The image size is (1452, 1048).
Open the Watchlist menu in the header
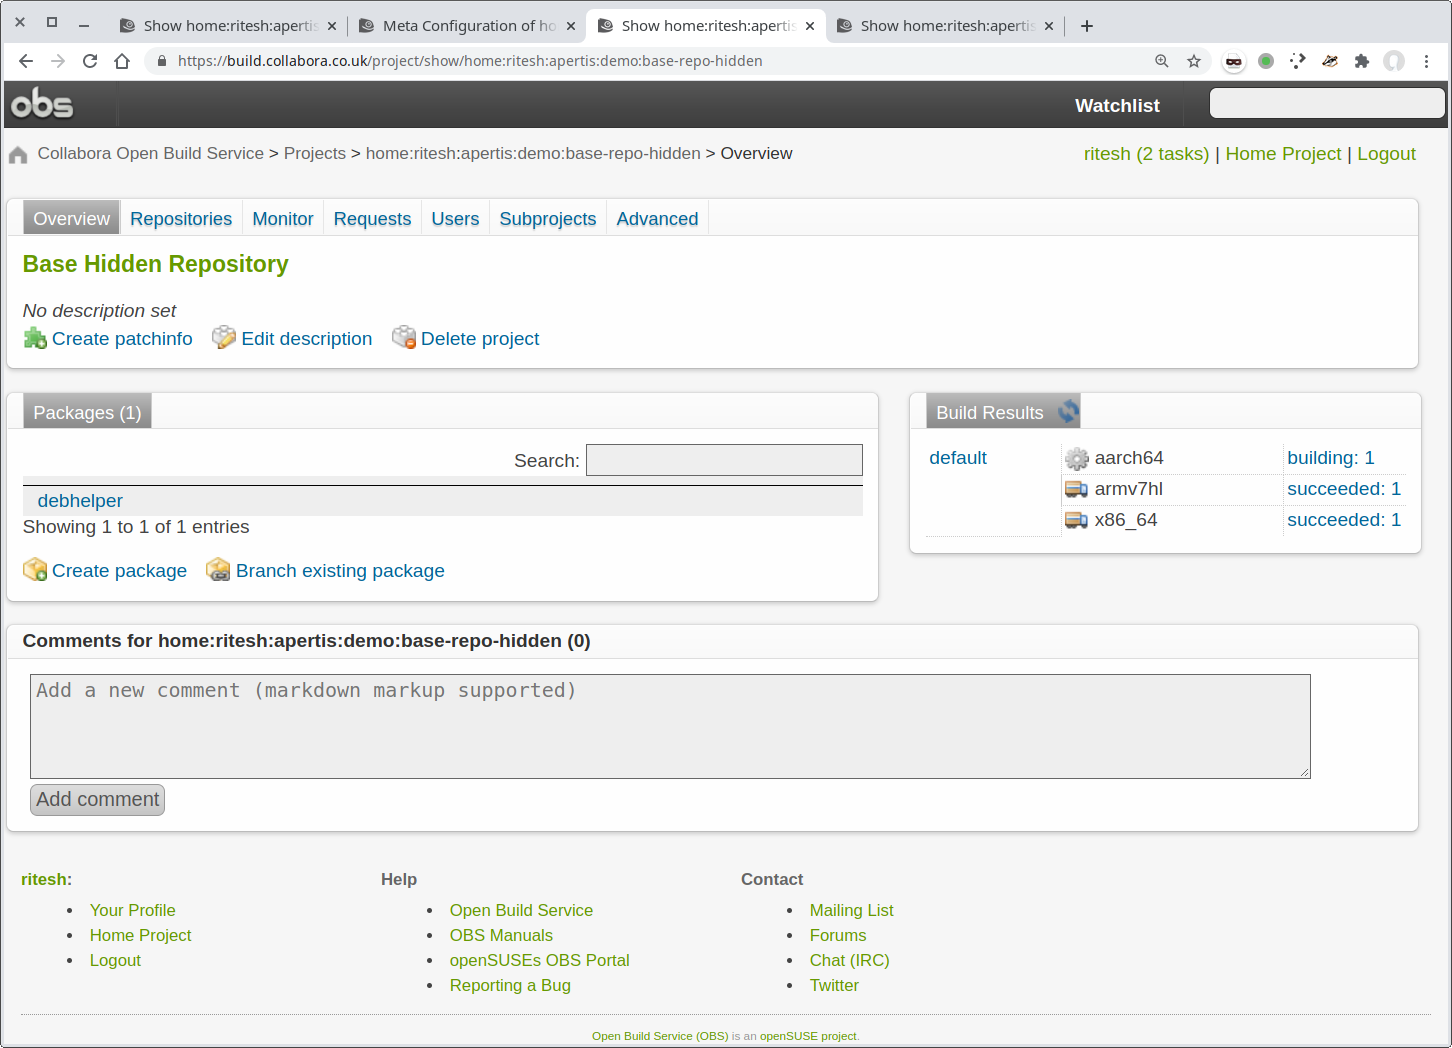click(x=1117, y=105)
